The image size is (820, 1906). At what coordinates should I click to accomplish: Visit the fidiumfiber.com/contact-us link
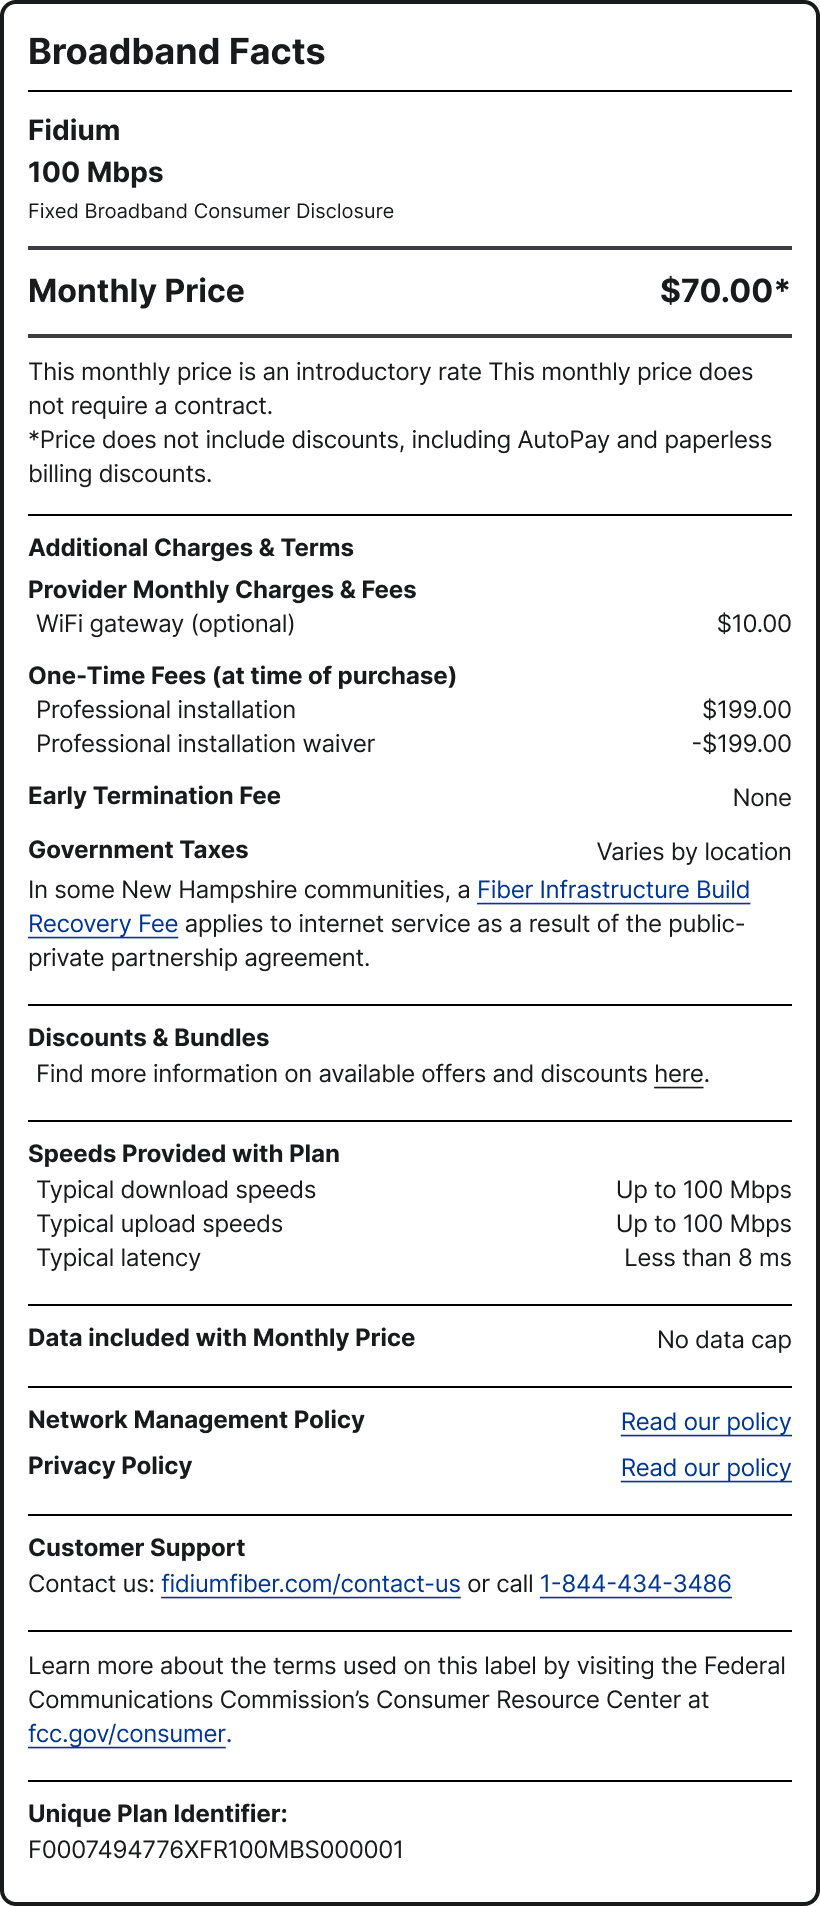coord(310,1584)
